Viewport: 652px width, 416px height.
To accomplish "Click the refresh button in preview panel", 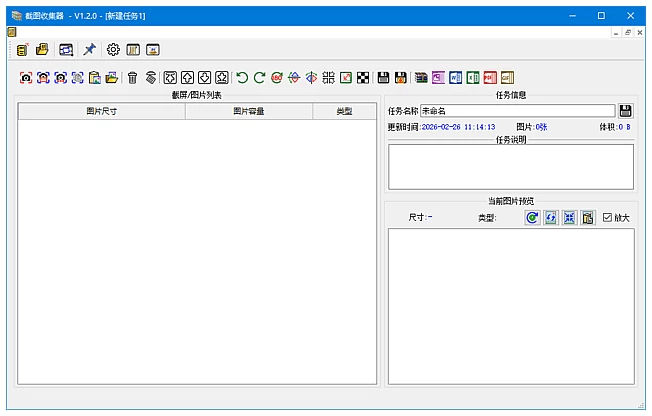I will tap(532, 217).
